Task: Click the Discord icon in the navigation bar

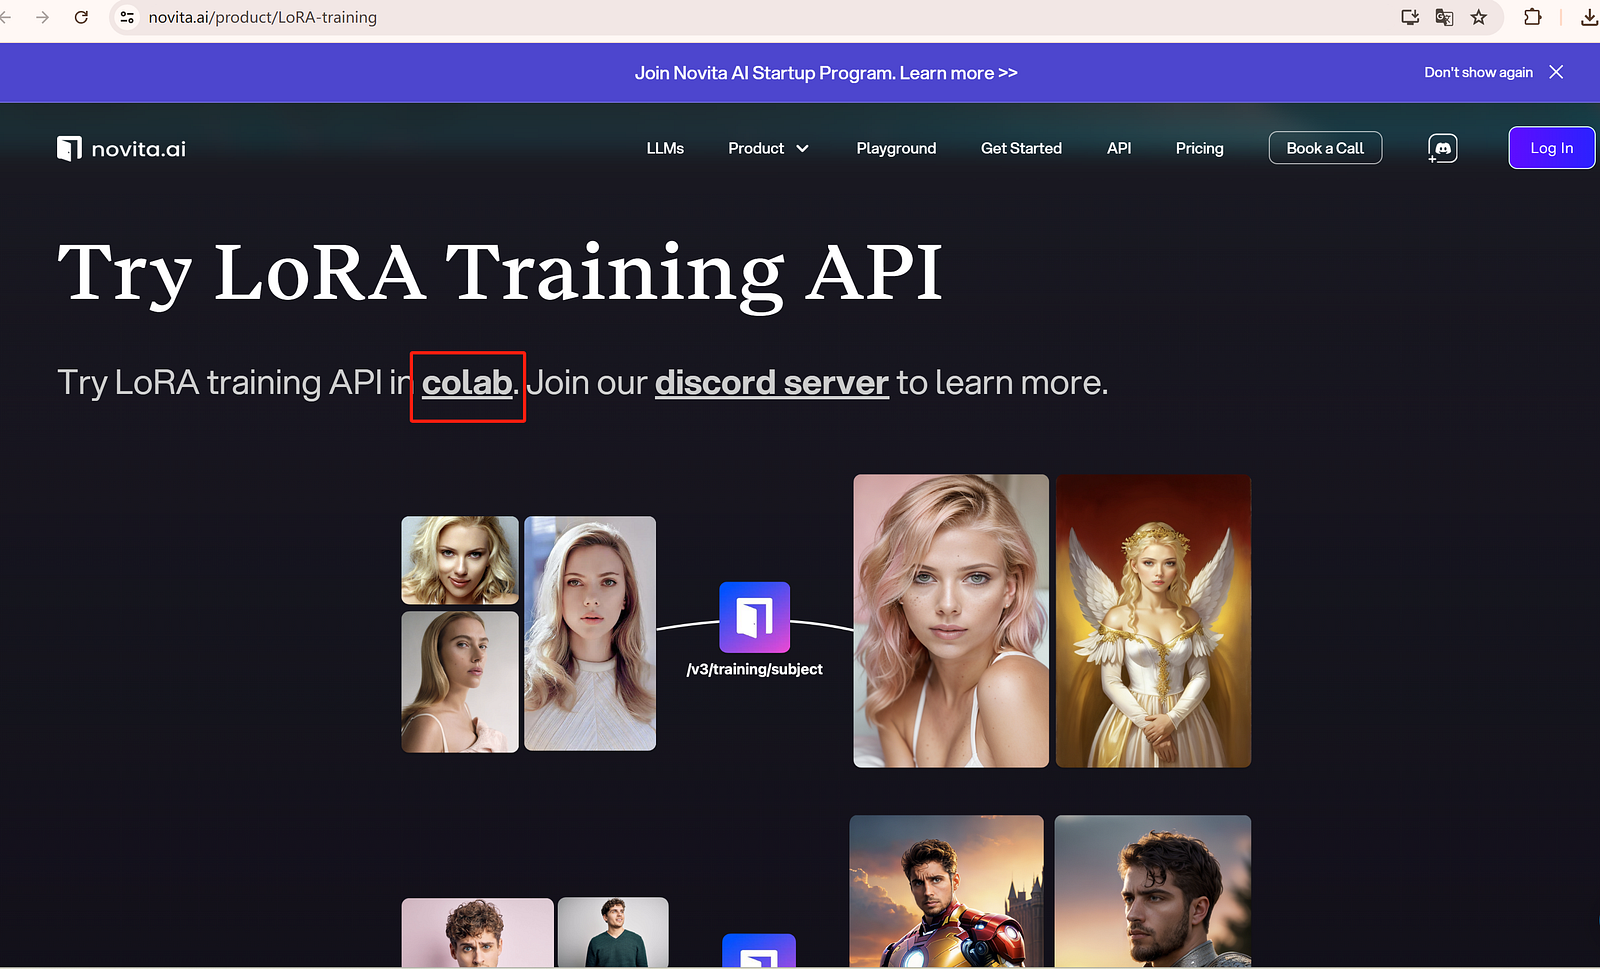Action: (1442, 149)
